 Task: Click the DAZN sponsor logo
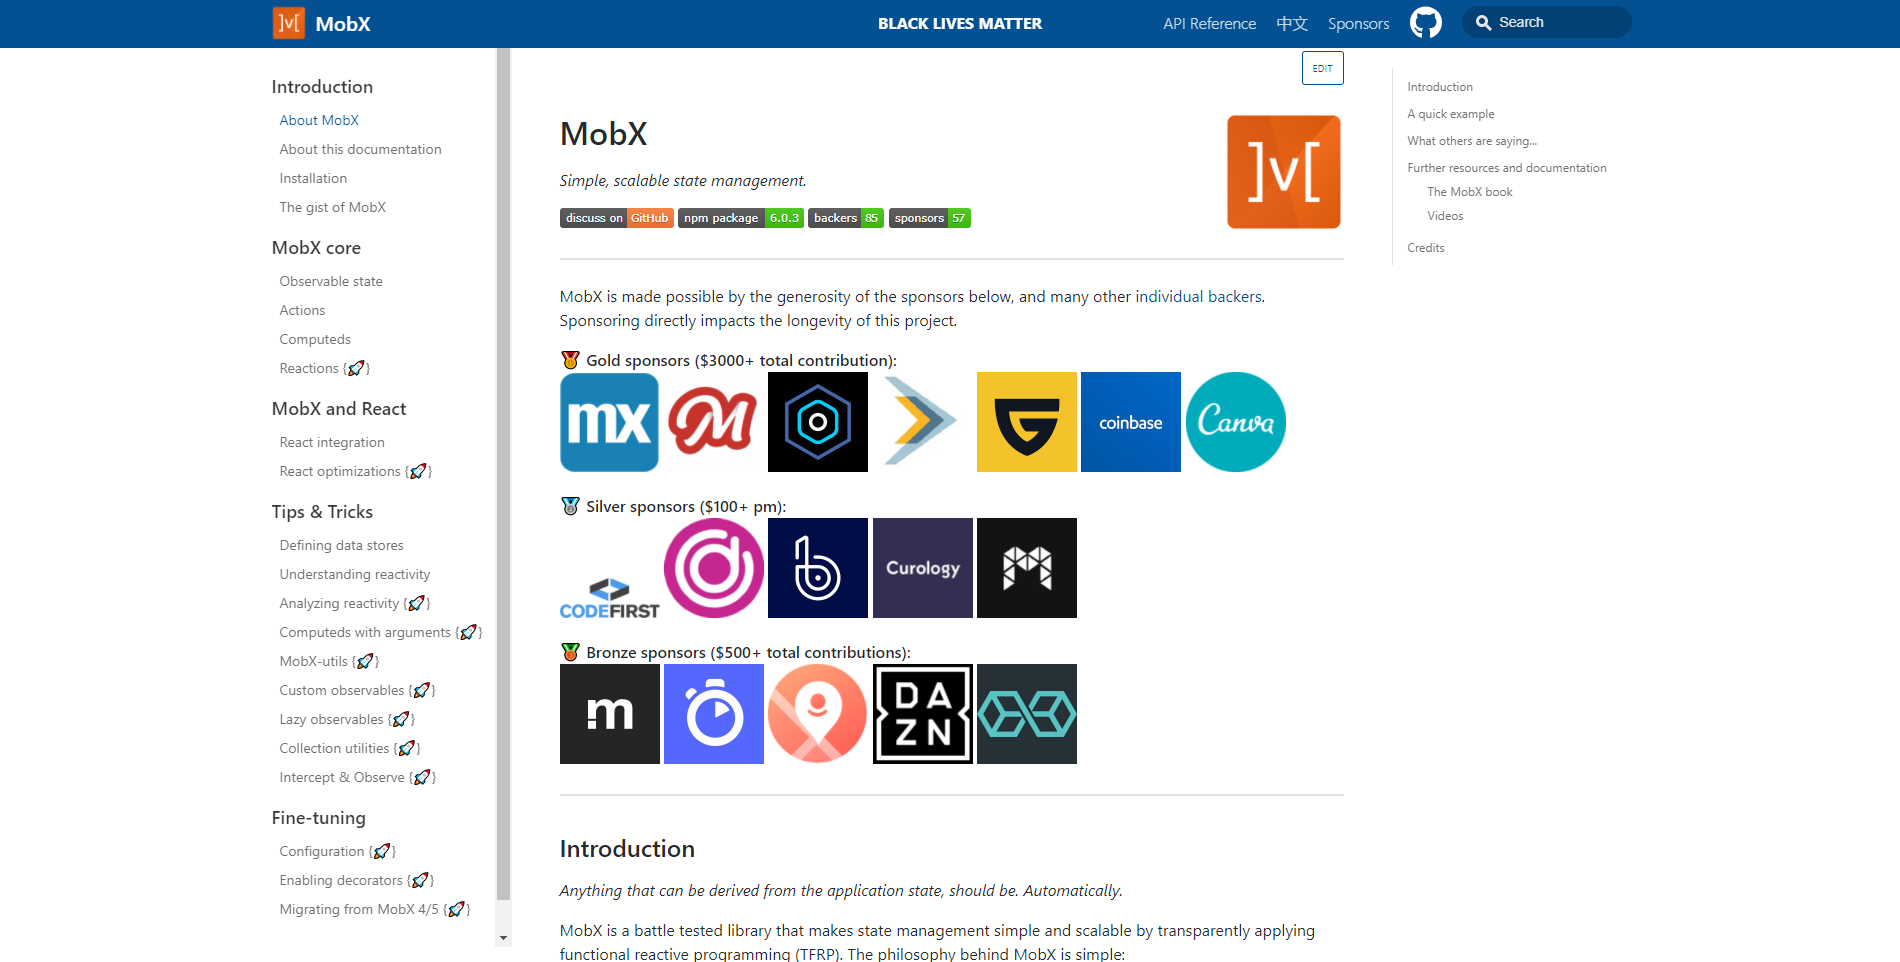click(x=922, y=714)
